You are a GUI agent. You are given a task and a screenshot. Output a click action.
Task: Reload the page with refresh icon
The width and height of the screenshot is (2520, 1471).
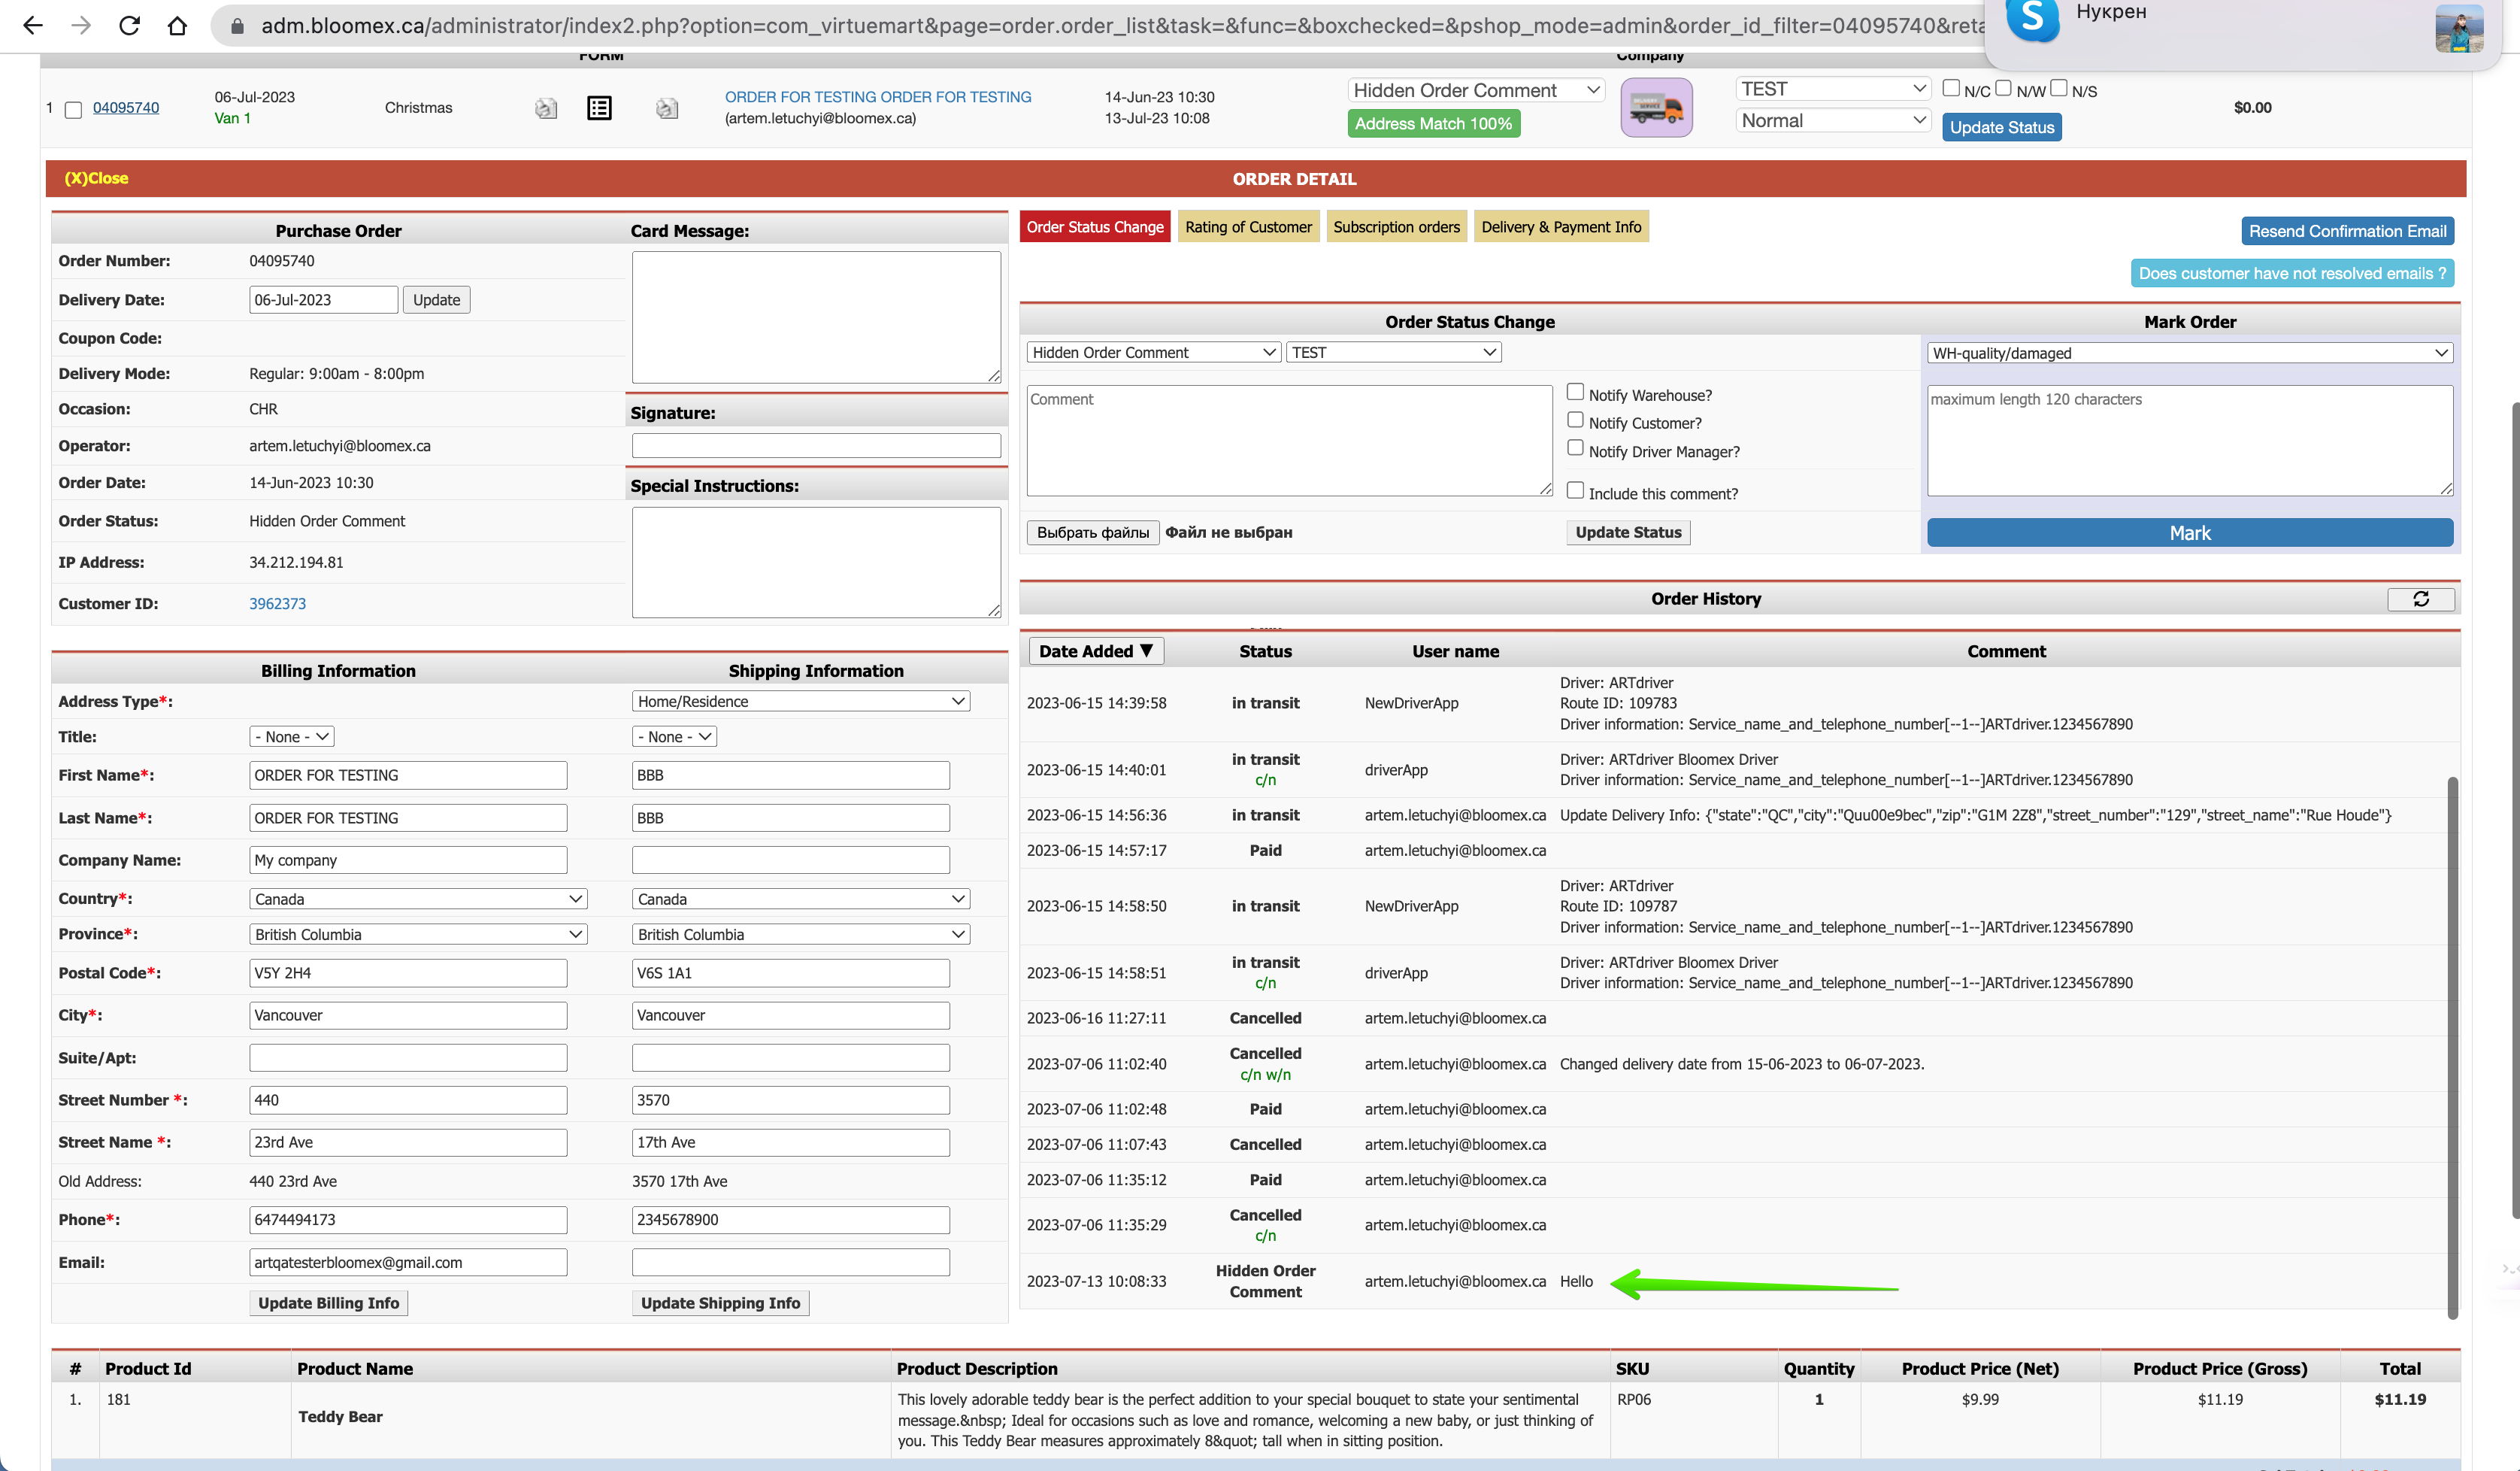129,25
